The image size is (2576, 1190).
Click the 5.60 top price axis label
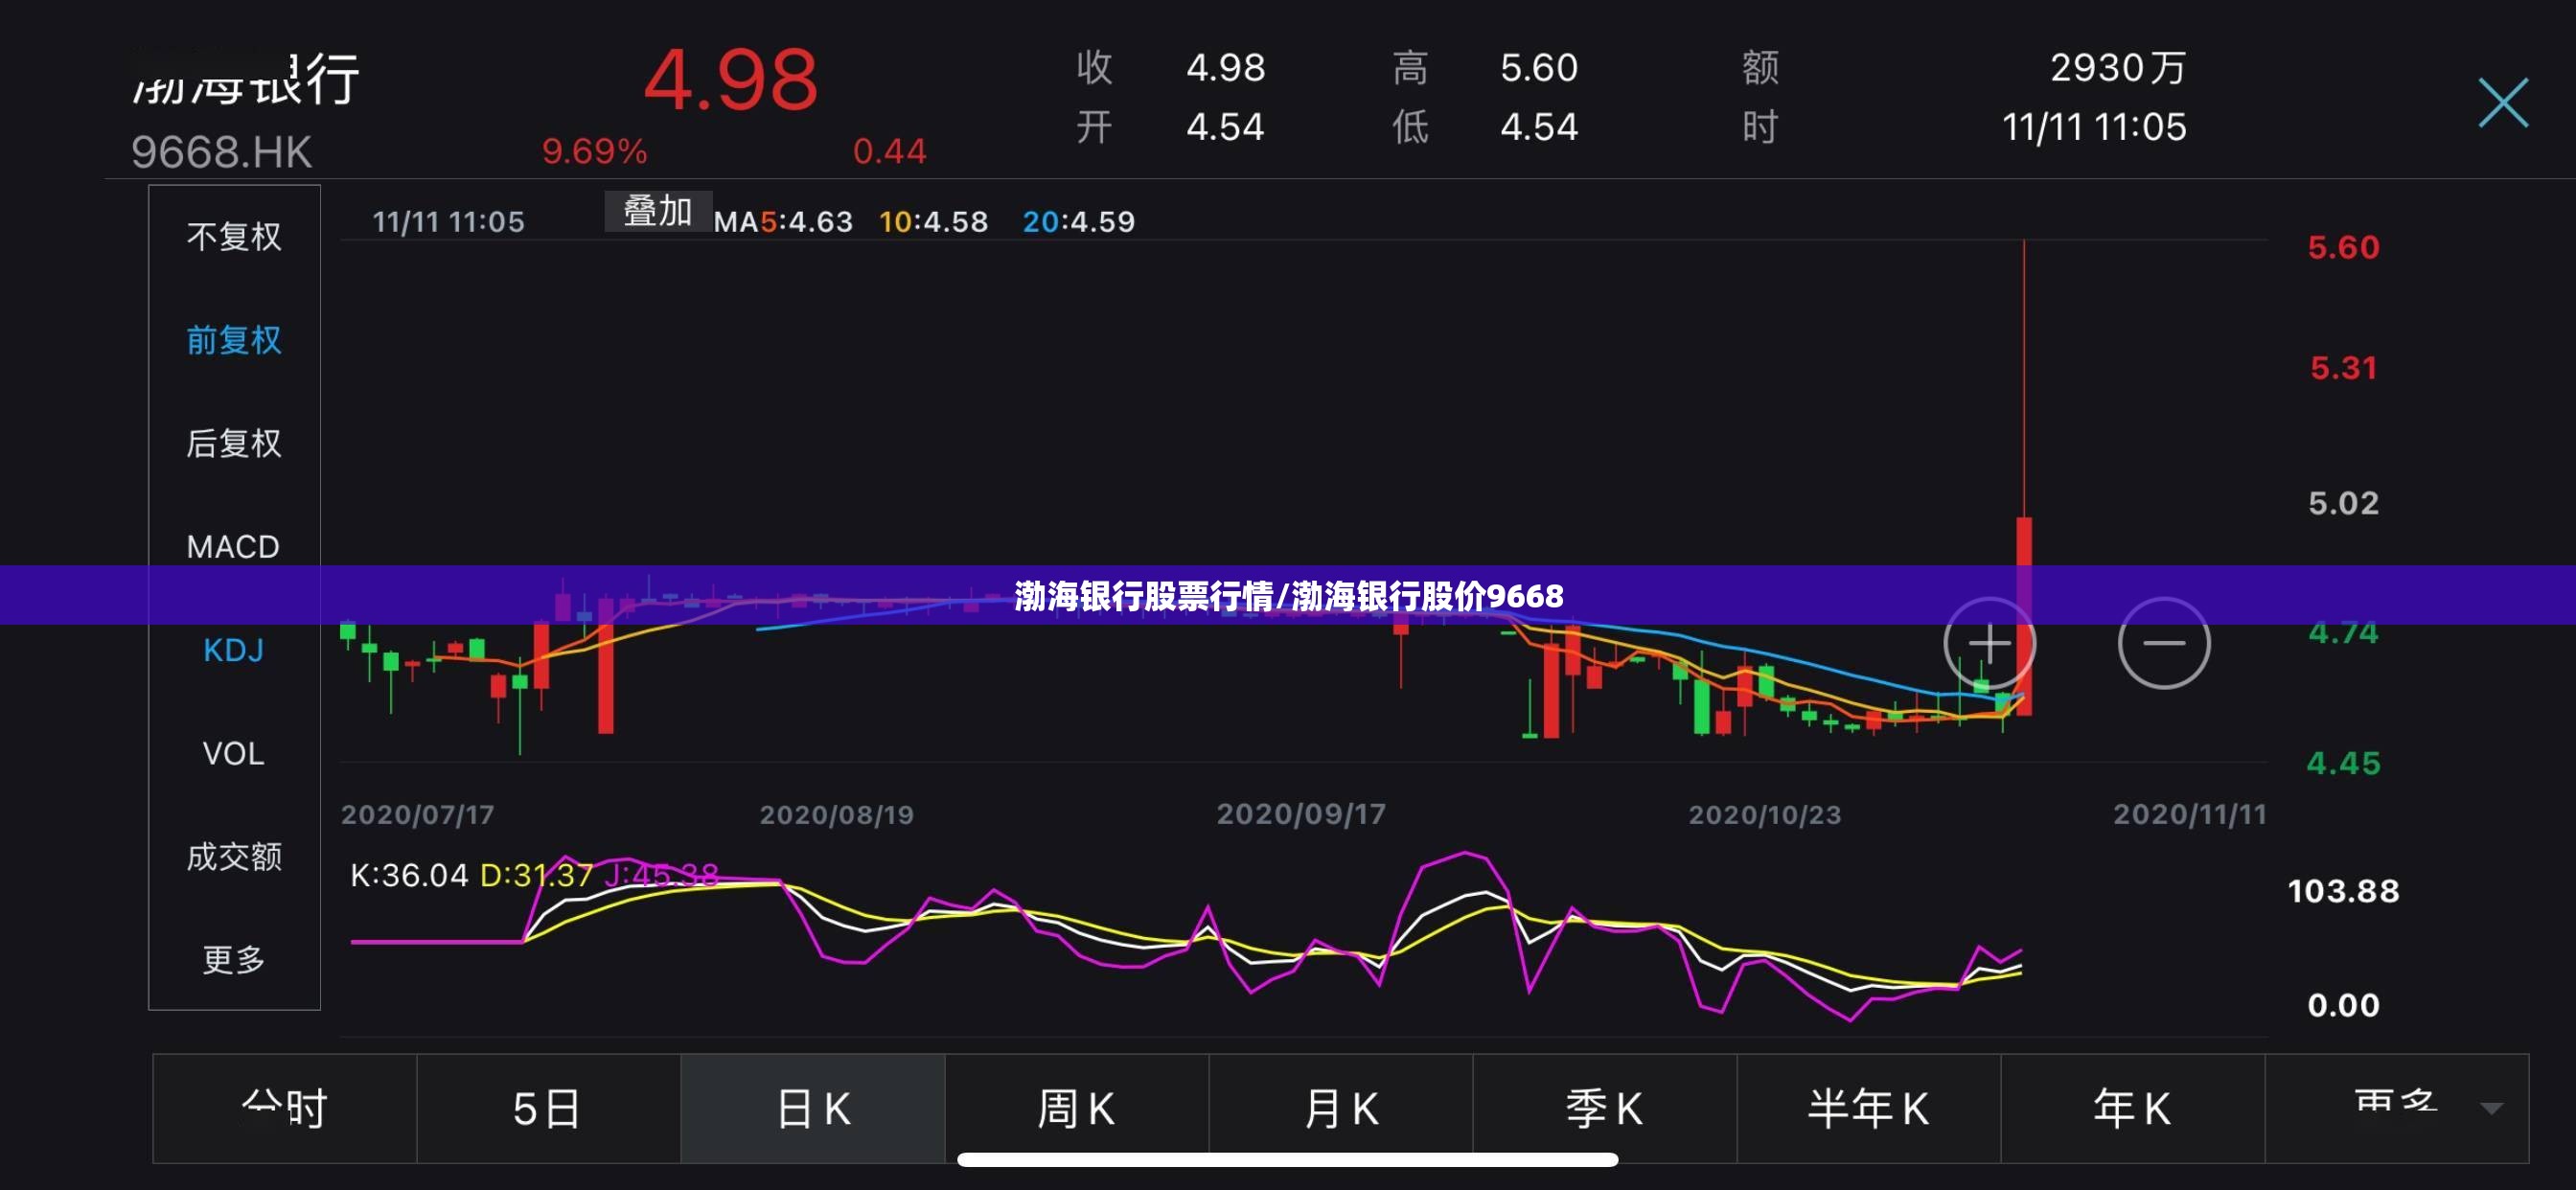(x=2343, y=247)
